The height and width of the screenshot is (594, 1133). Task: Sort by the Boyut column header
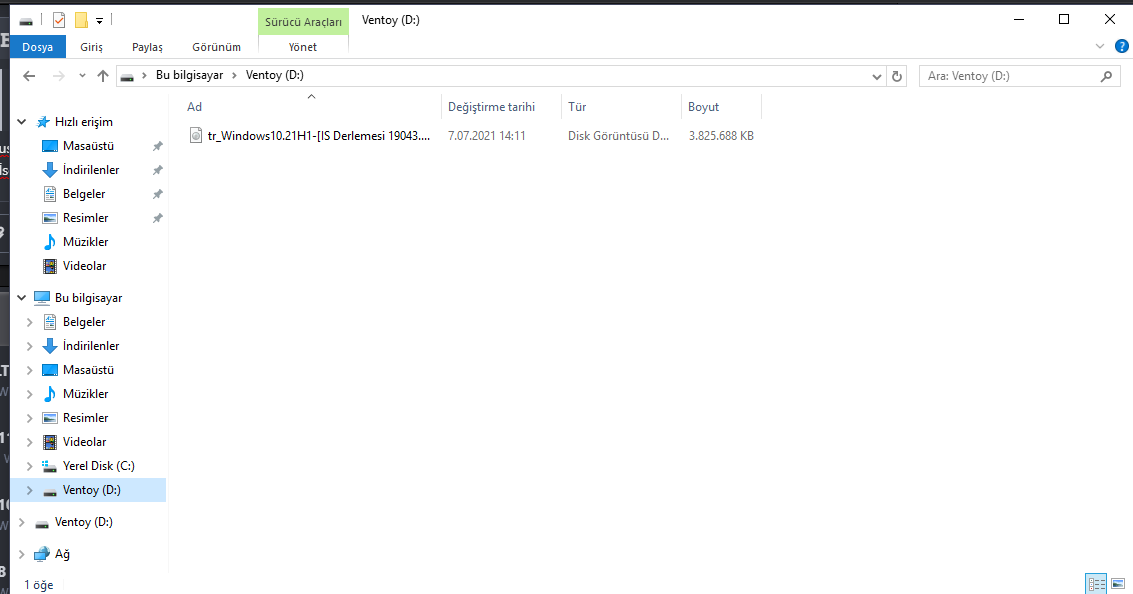tap(703, 107)
